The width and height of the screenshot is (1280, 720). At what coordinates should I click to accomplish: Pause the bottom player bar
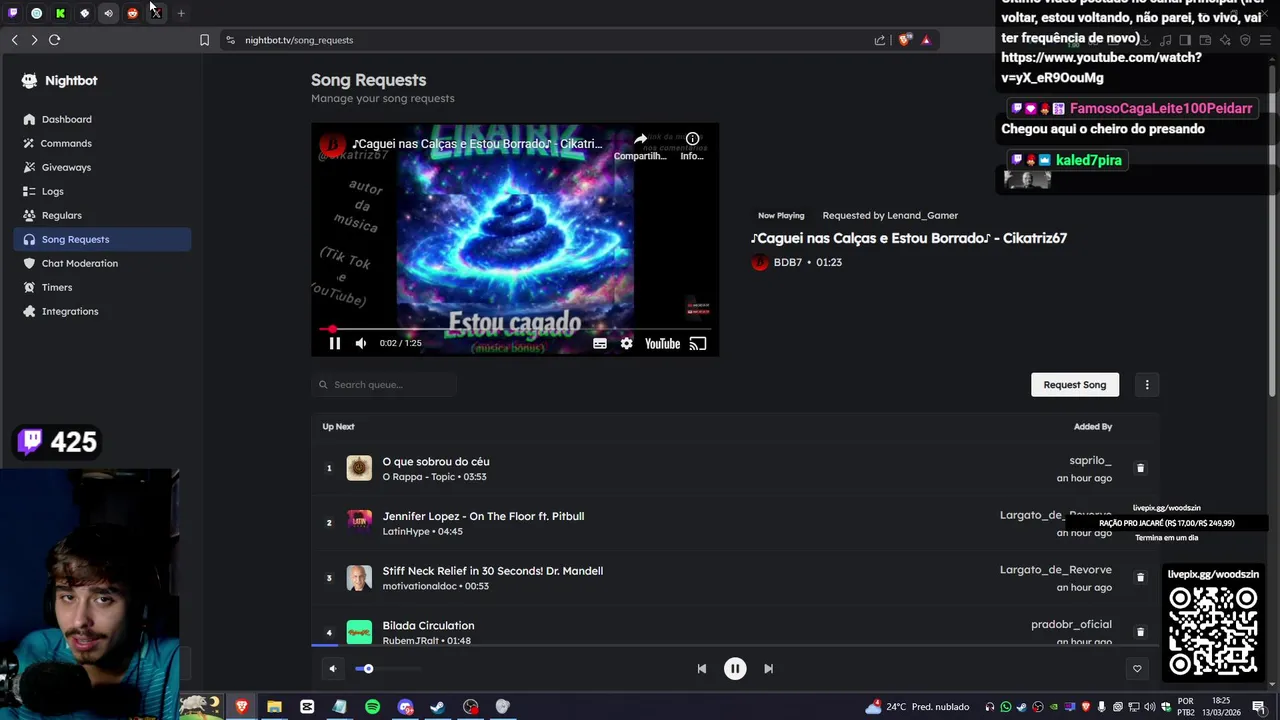(735, 669)
